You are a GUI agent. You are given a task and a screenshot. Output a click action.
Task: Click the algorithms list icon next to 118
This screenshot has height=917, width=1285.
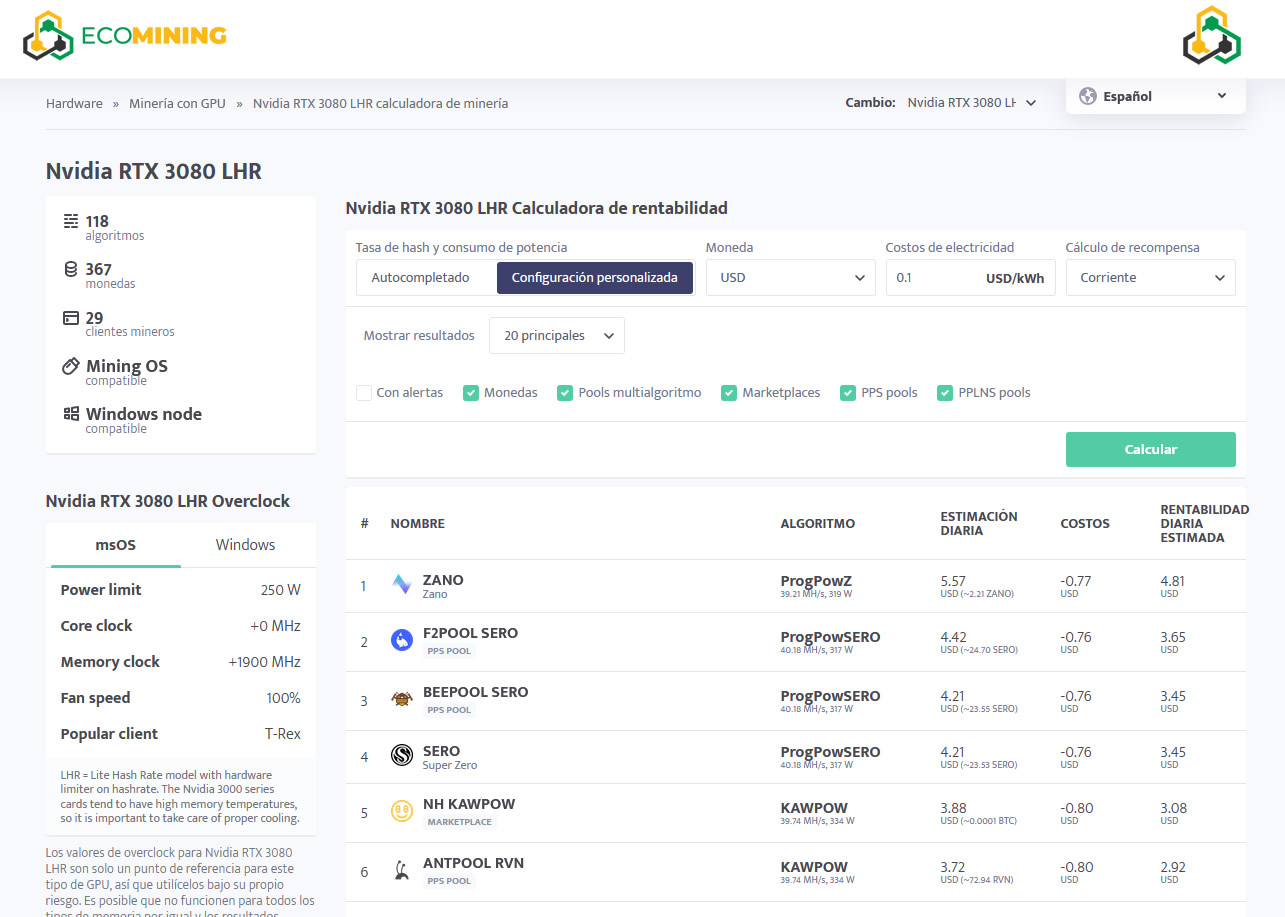[71, 221]
